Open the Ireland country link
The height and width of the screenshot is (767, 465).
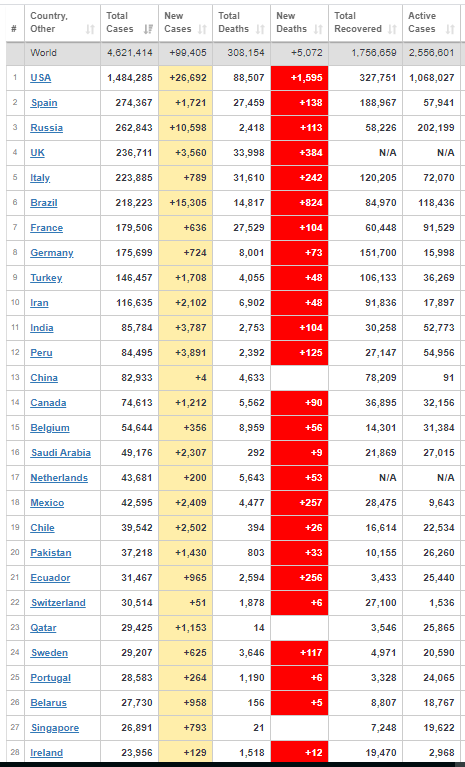tap(46, 753)
